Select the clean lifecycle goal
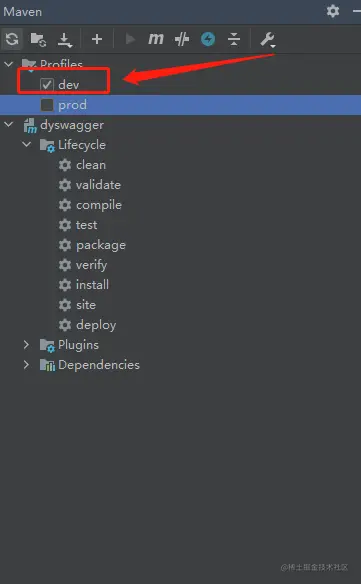This screenshot has width=361, height=584. 91,165
